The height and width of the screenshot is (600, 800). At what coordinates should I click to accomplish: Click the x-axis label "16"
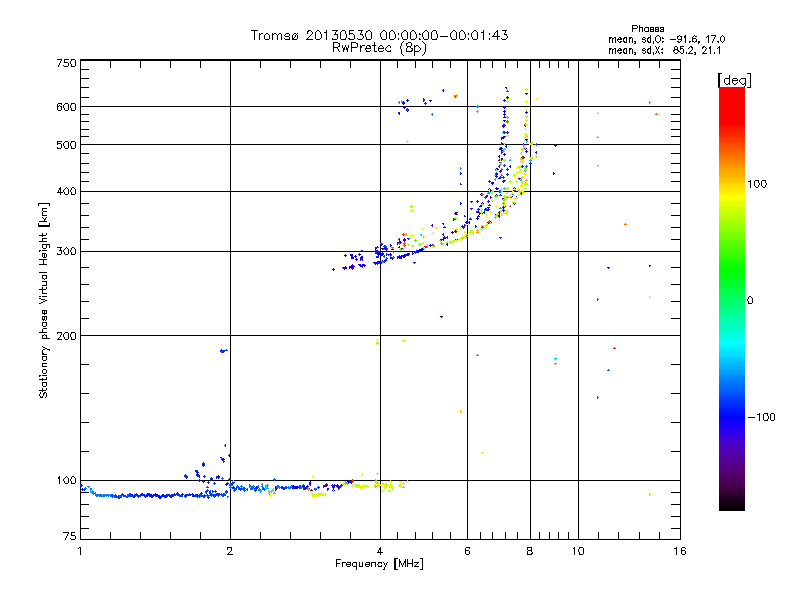680,551
